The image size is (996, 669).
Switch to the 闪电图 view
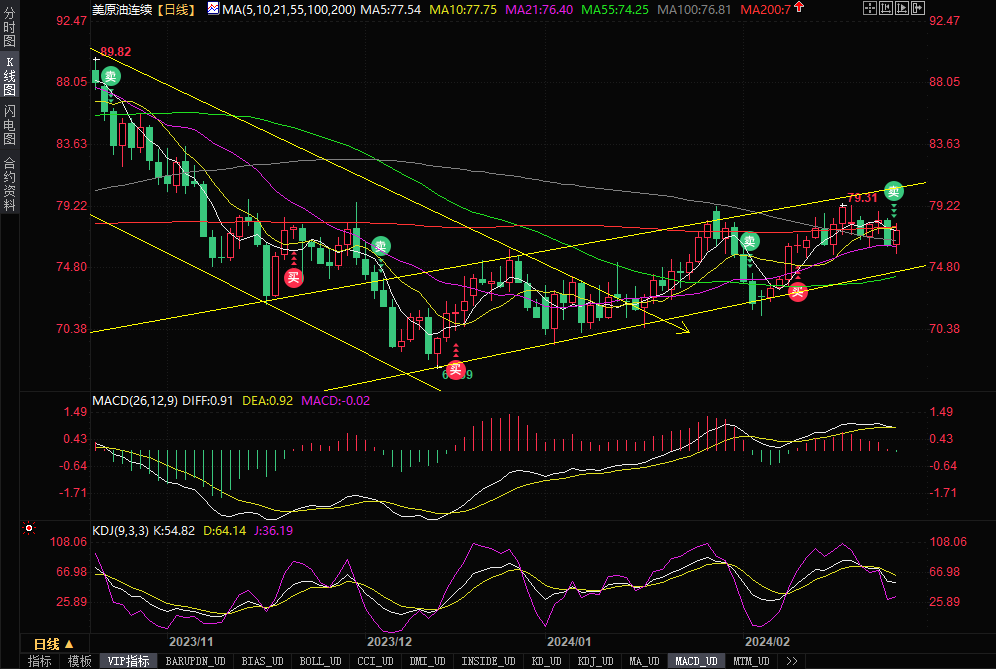[10, 124]
